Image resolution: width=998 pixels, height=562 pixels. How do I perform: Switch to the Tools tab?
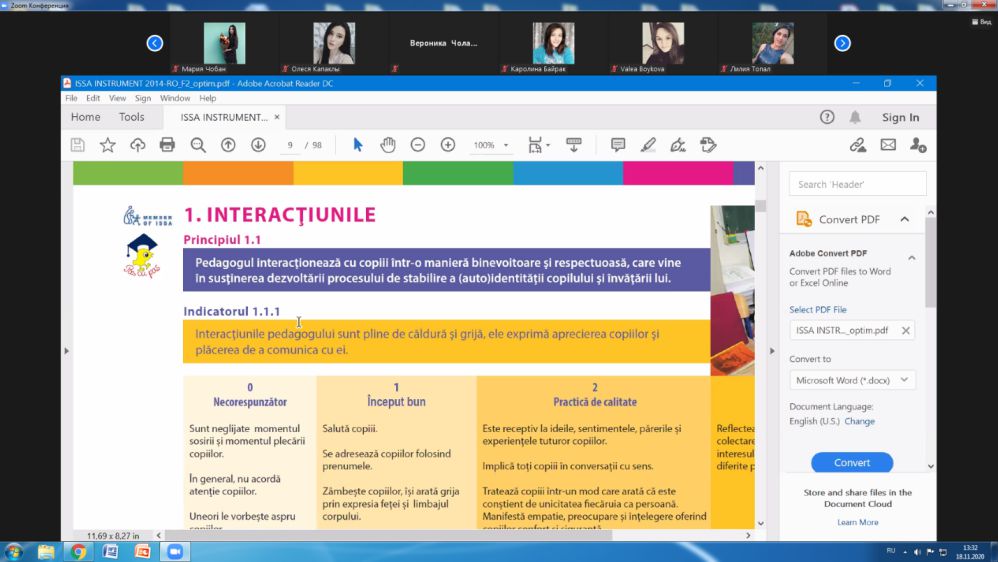point(131,117)
